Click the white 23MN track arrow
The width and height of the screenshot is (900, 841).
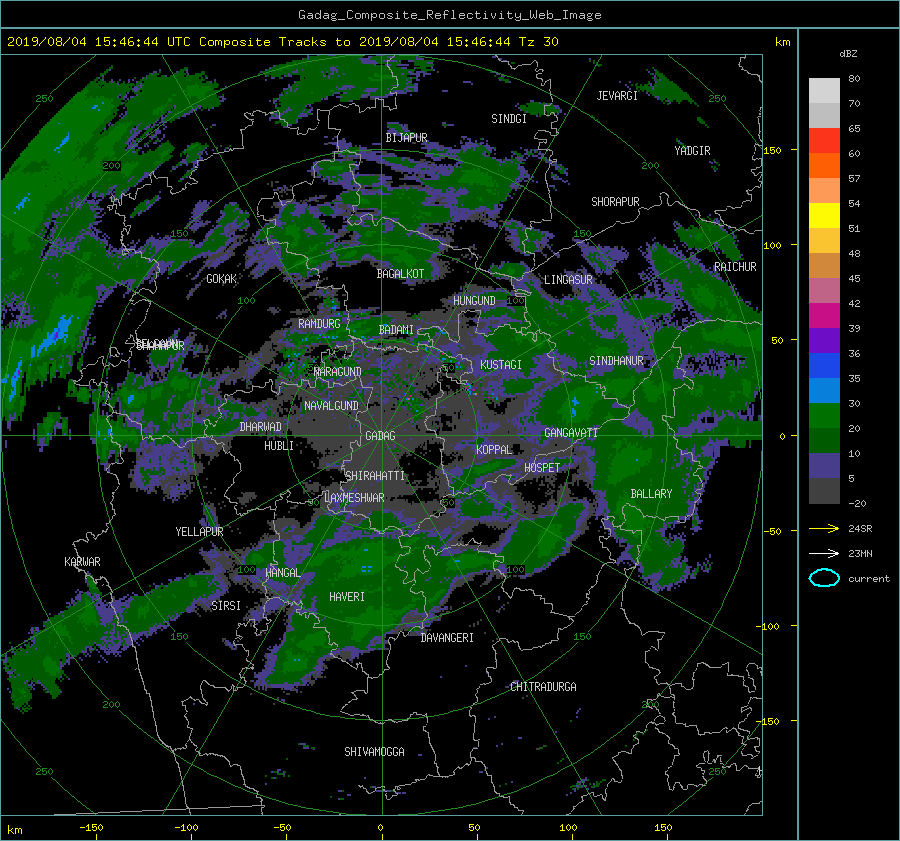824,554
